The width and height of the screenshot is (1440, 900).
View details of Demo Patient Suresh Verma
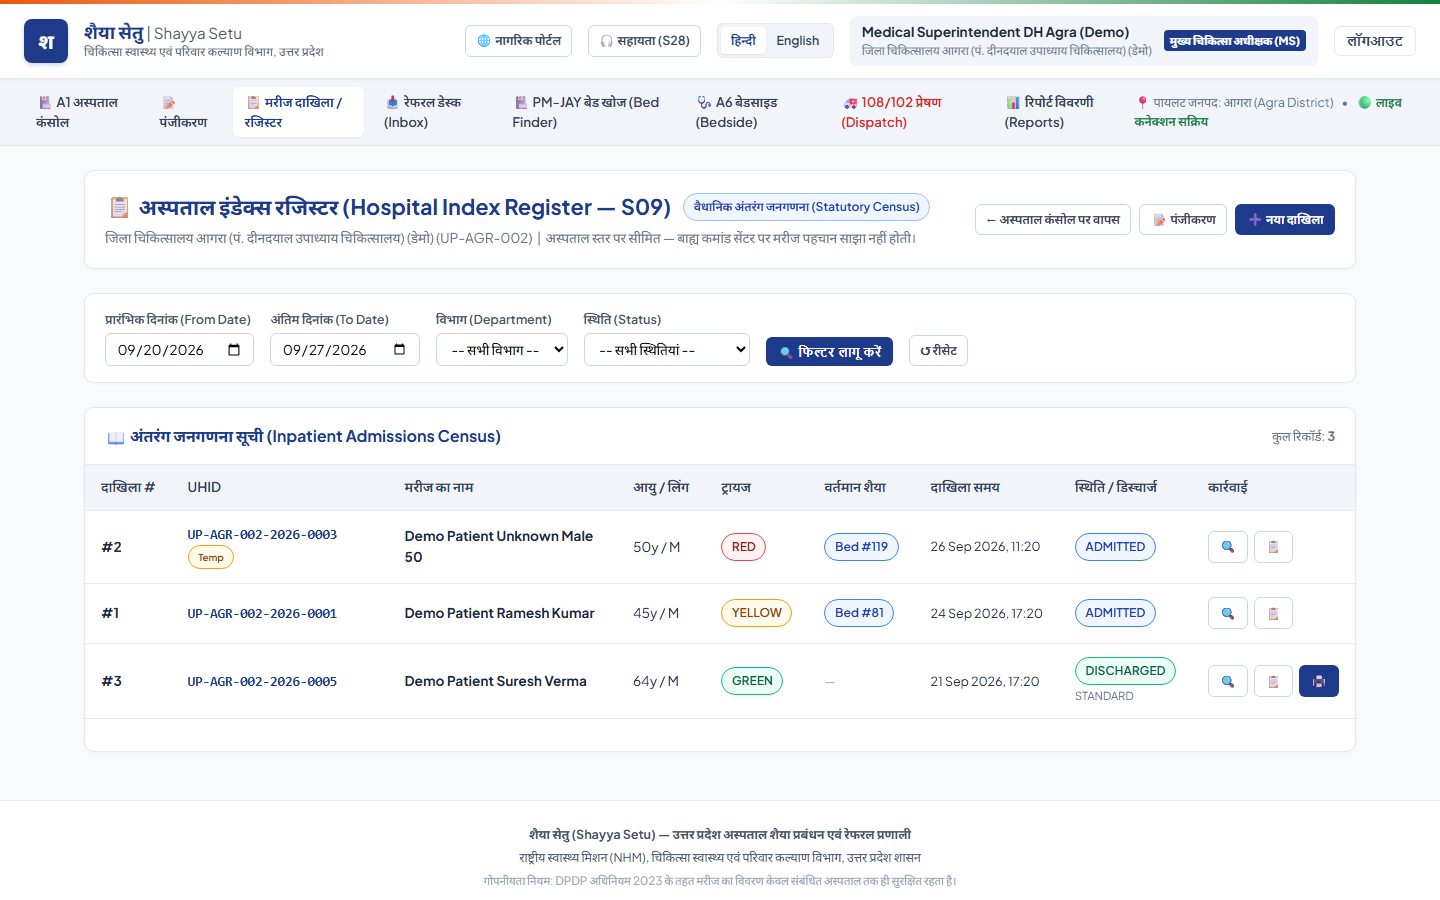1227,681
